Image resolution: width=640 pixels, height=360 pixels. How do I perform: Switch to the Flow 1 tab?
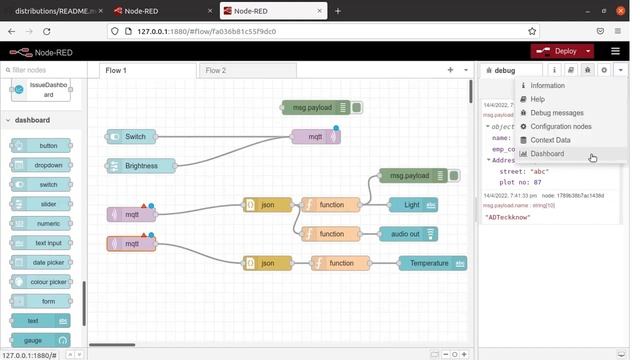tap(148, 70)
